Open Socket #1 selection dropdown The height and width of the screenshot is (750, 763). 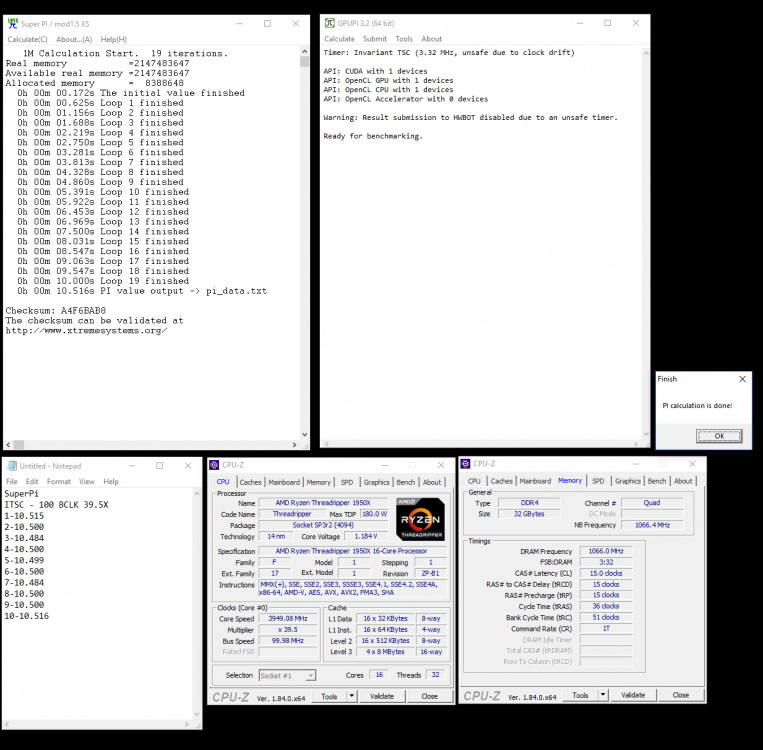(288, 675)
